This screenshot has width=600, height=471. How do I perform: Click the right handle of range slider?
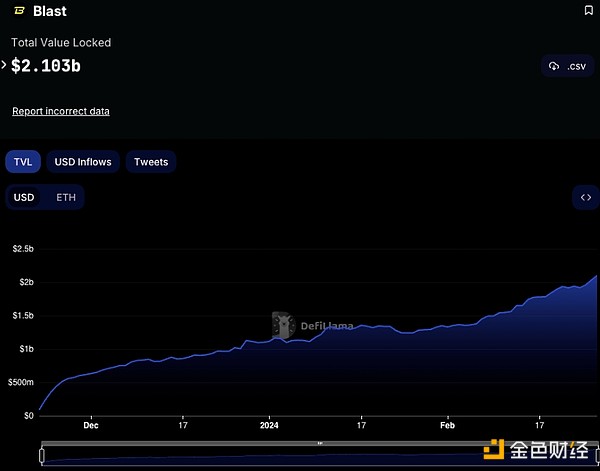click(x=596, y=456)
